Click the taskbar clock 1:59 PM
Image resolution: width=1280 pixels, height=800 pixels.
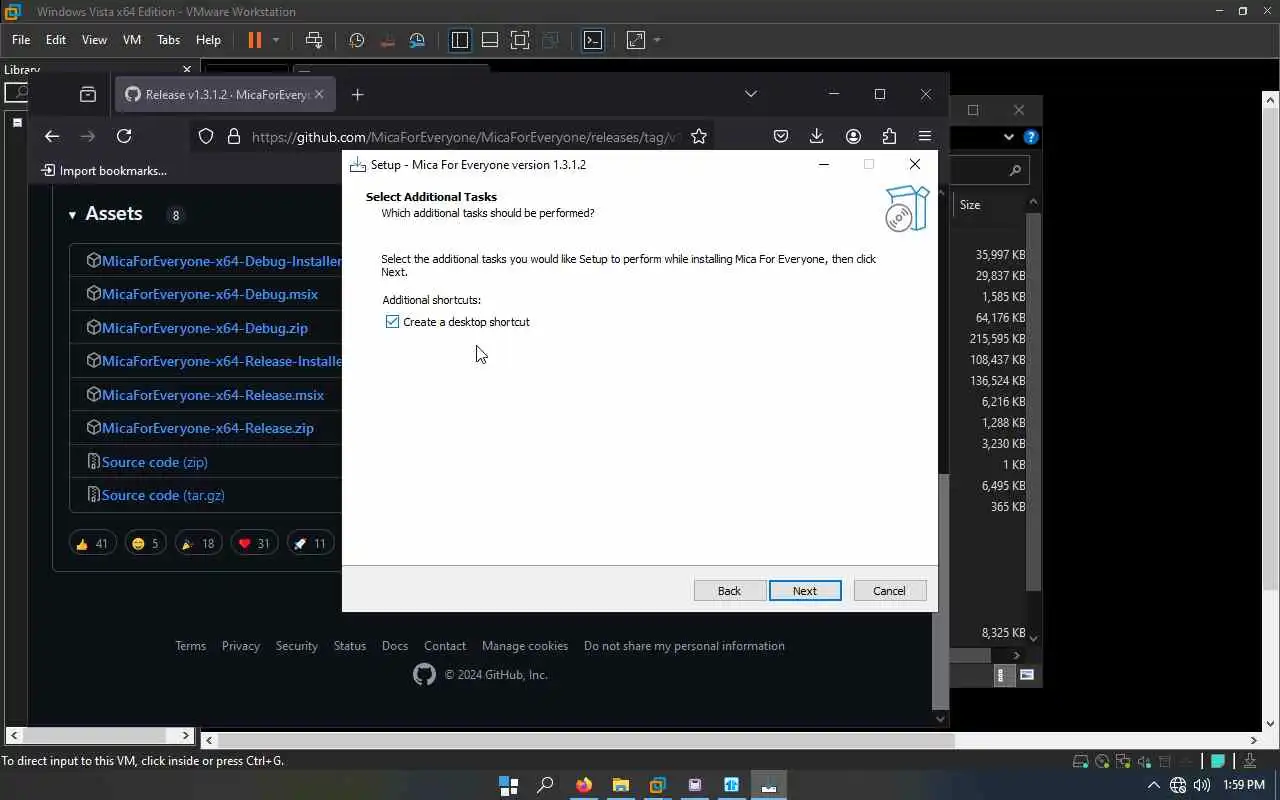1244,785
